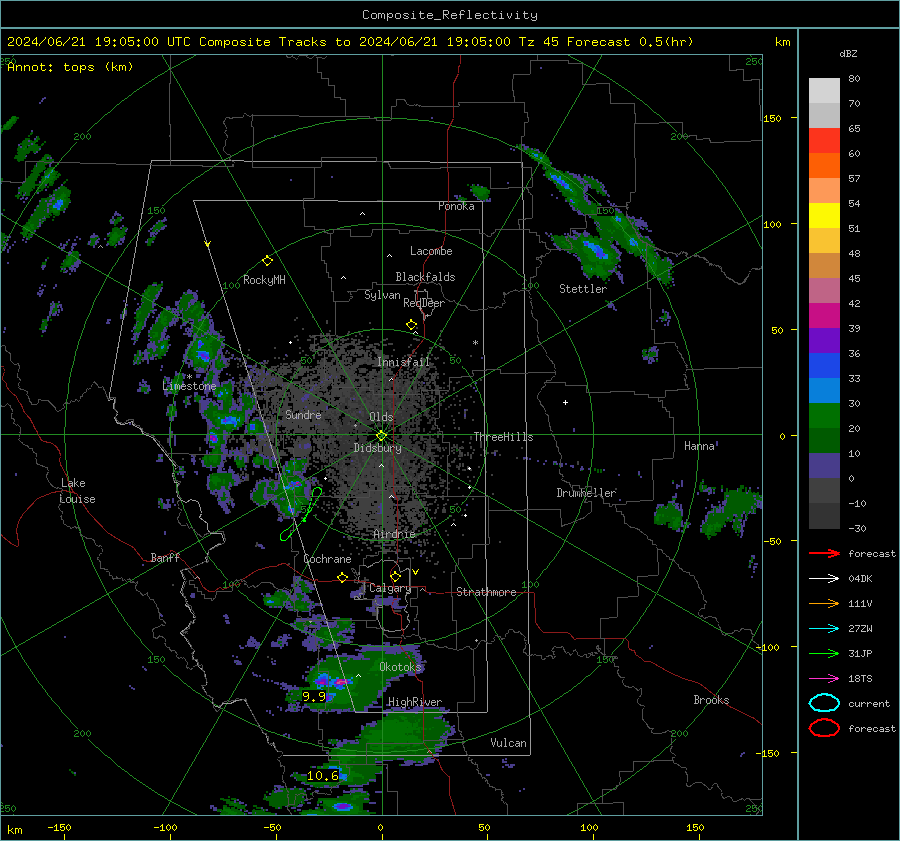Click the yellow diamond marker beside RockyMH
900x841 pixels.
[267, 261]
